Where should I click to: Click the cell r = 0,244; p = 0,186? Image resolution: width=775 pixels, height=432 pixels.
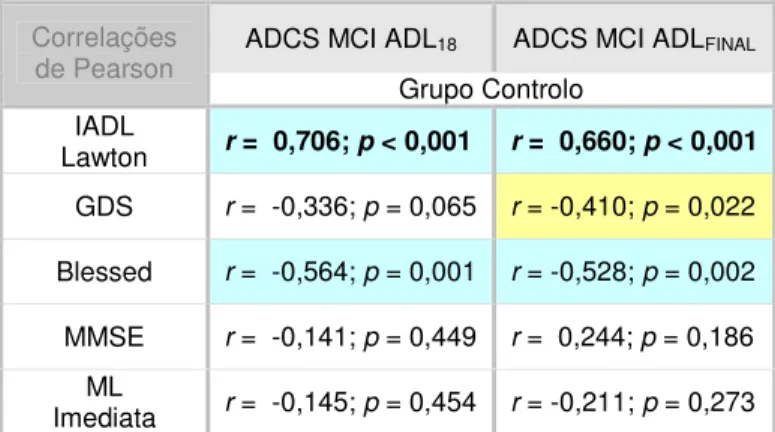point(635,337)
